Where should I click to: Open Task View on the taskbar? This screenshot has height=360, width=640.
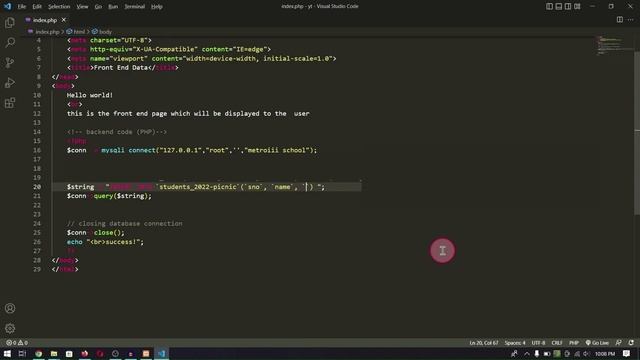[x=22, y=353]
